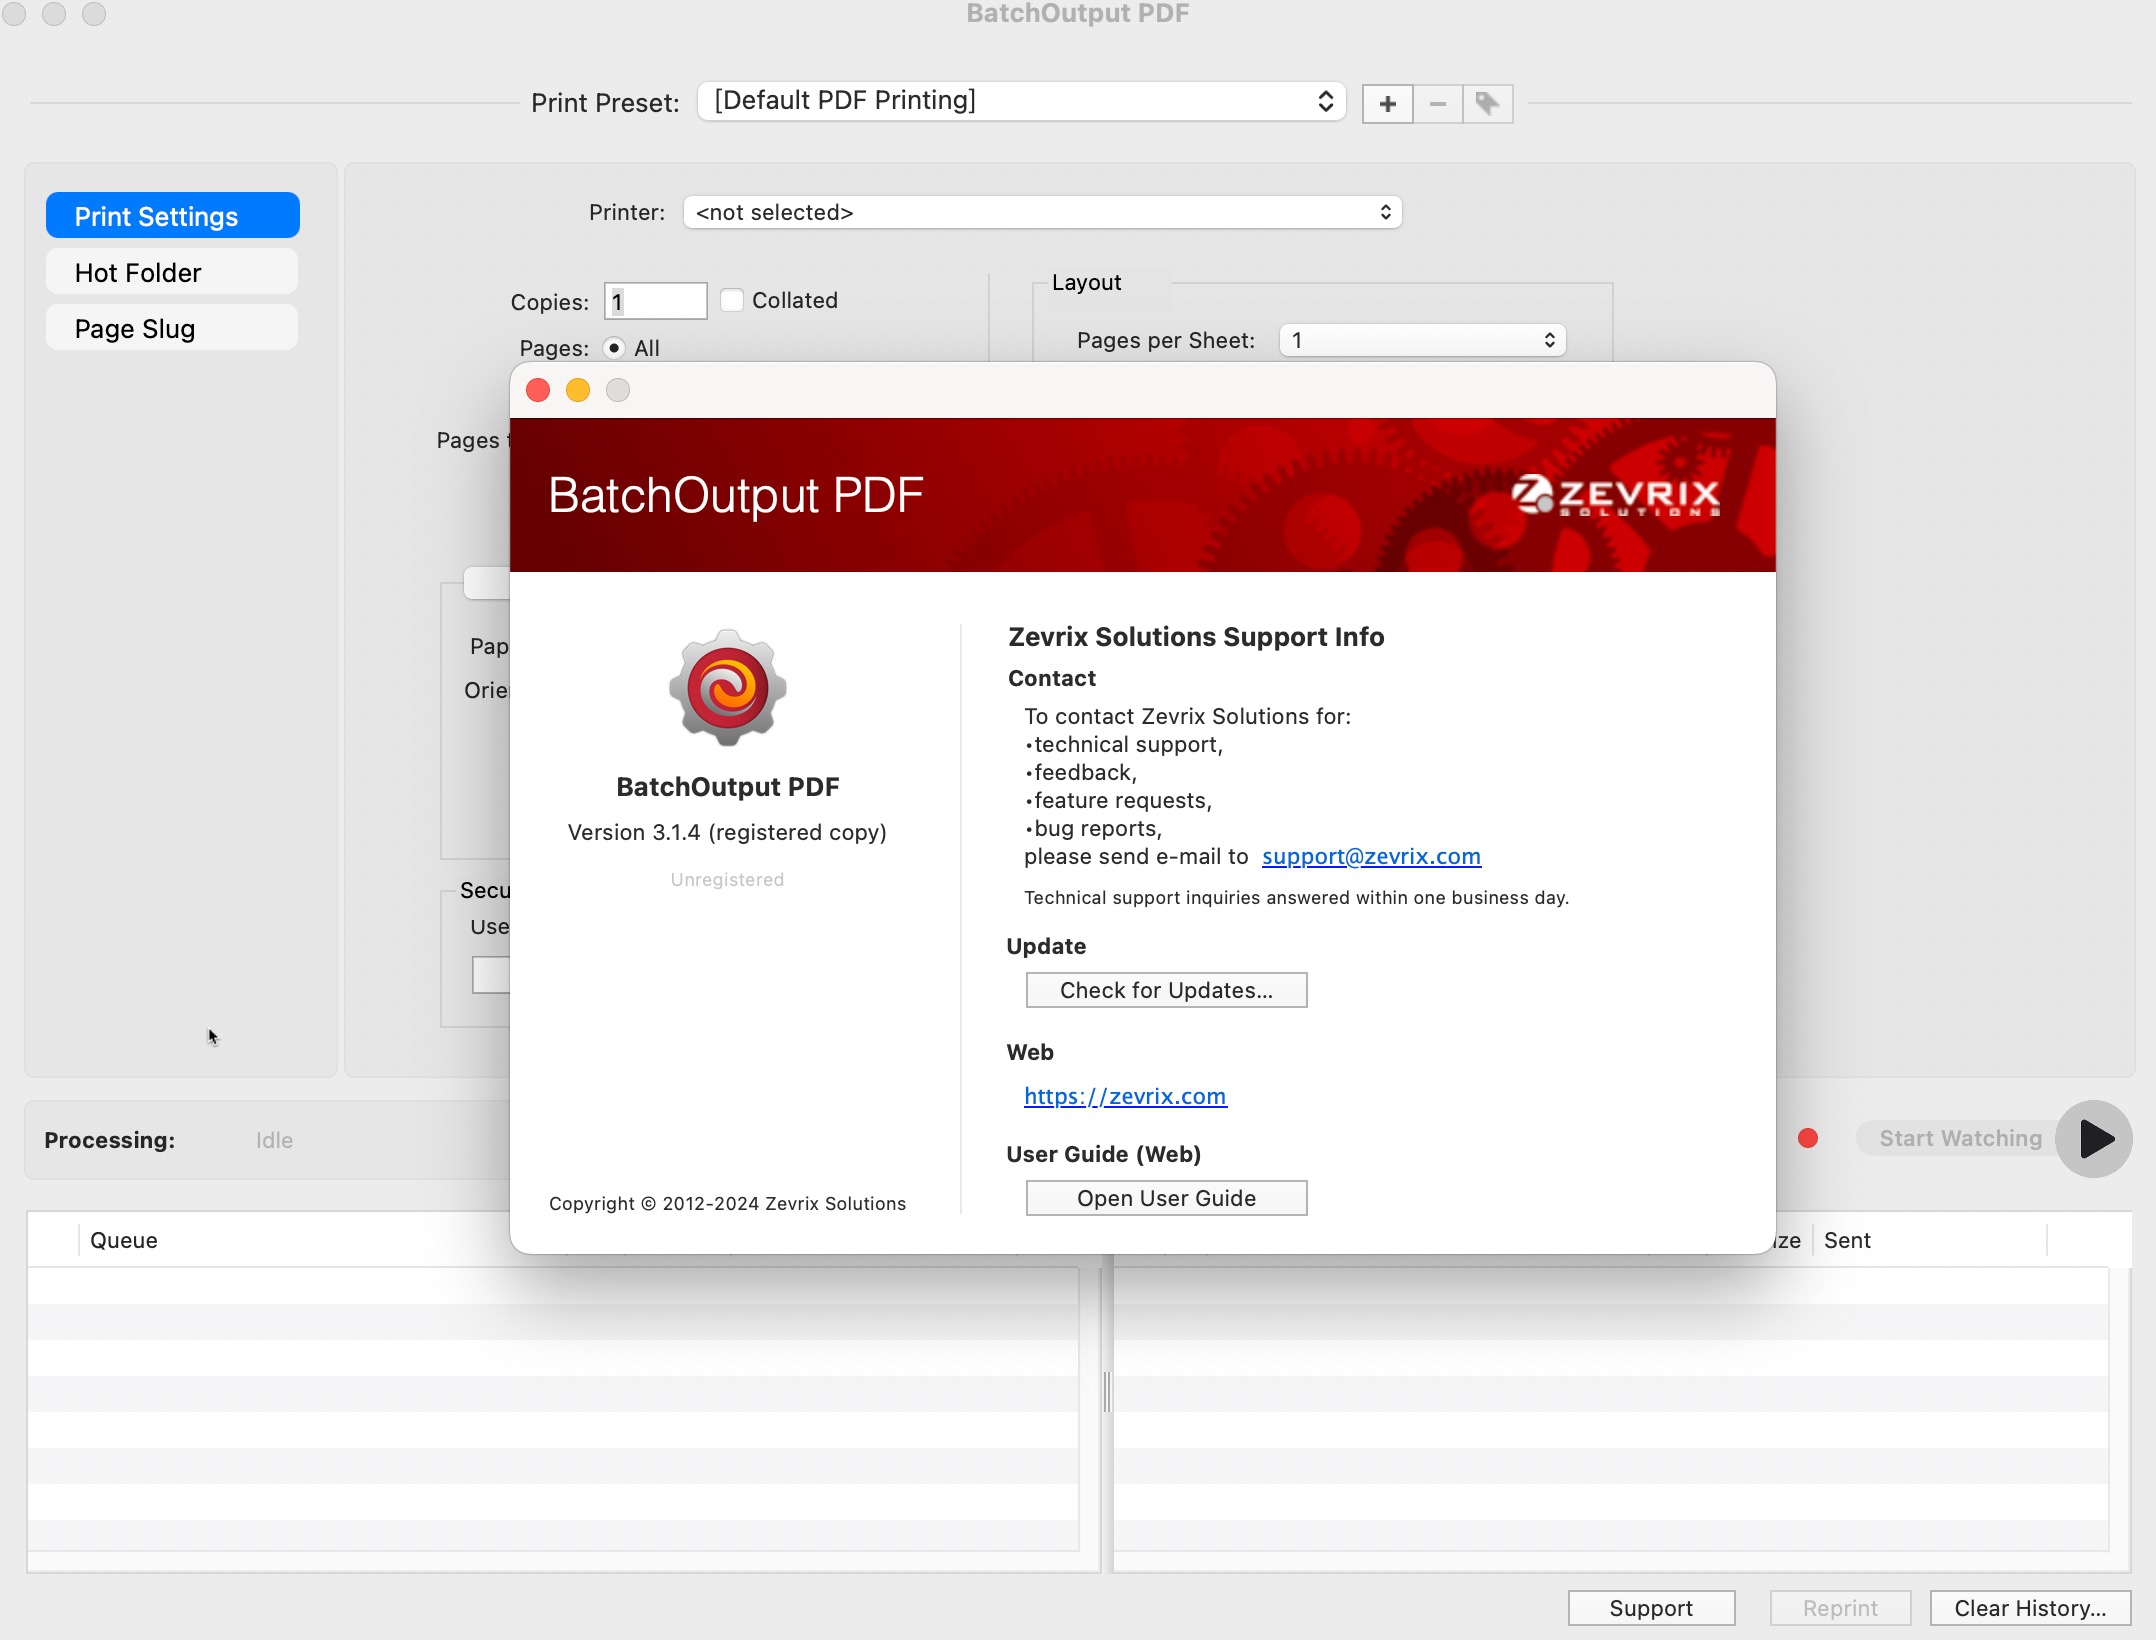Click Open User Guide button

(x=1166, y=1198)
